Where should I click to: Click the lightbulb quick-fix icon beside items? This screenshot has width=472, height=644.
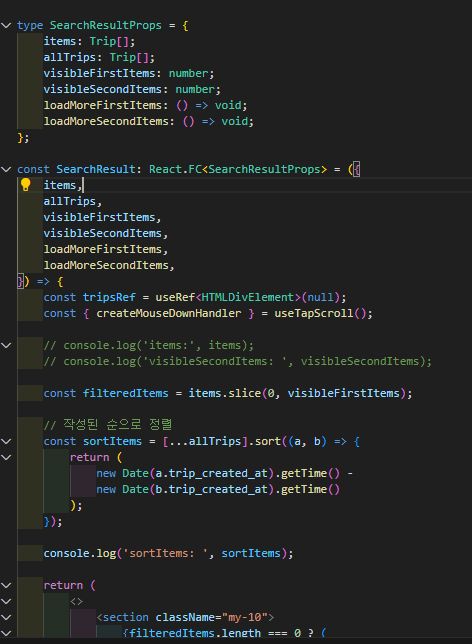coord(25,185)
